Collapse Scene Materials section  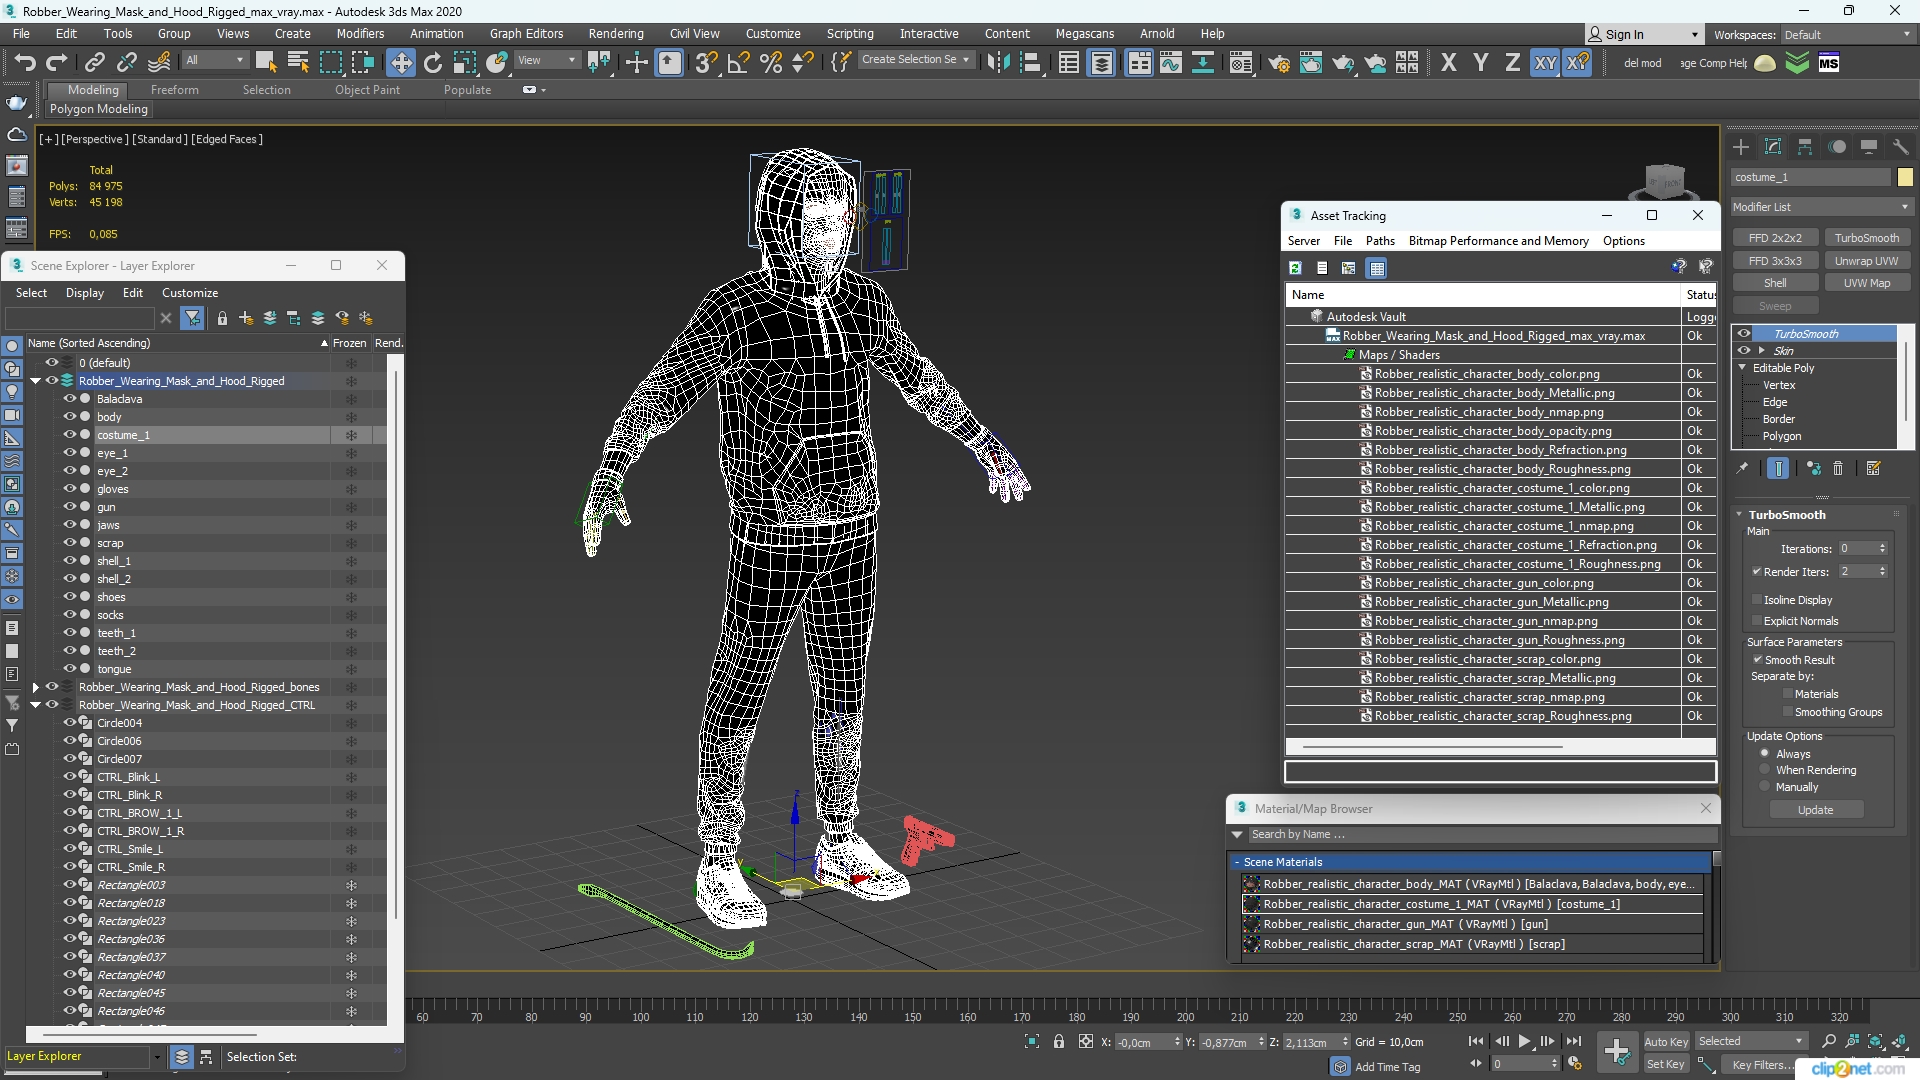point(1237,862)
